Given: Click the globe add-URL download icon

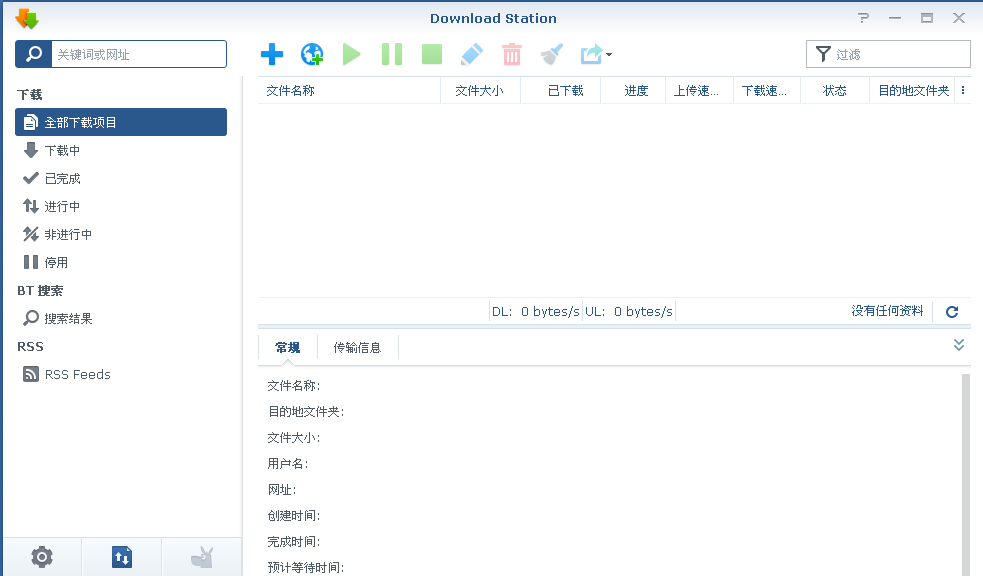Looking at the screenshot, I should 312,55.
